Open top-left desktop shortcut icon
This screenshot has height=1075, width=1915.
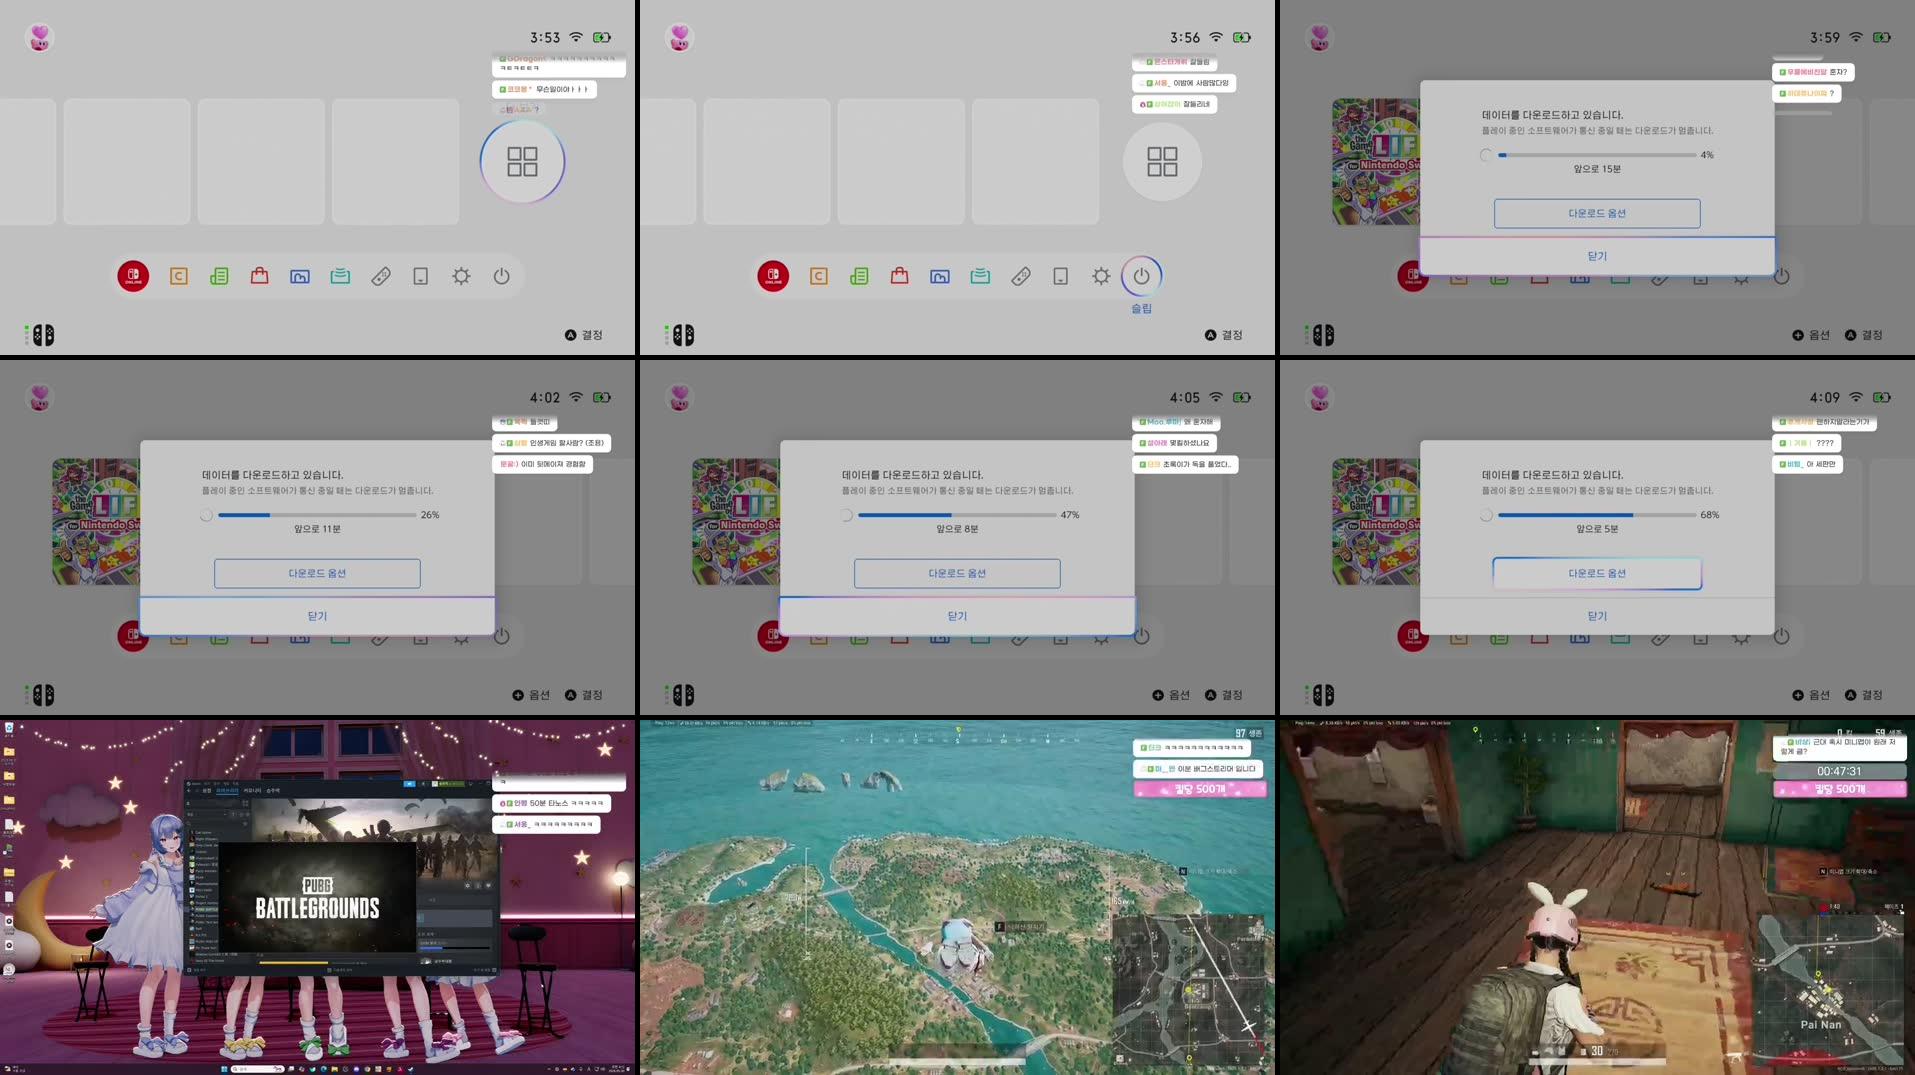tap(8, 728)
